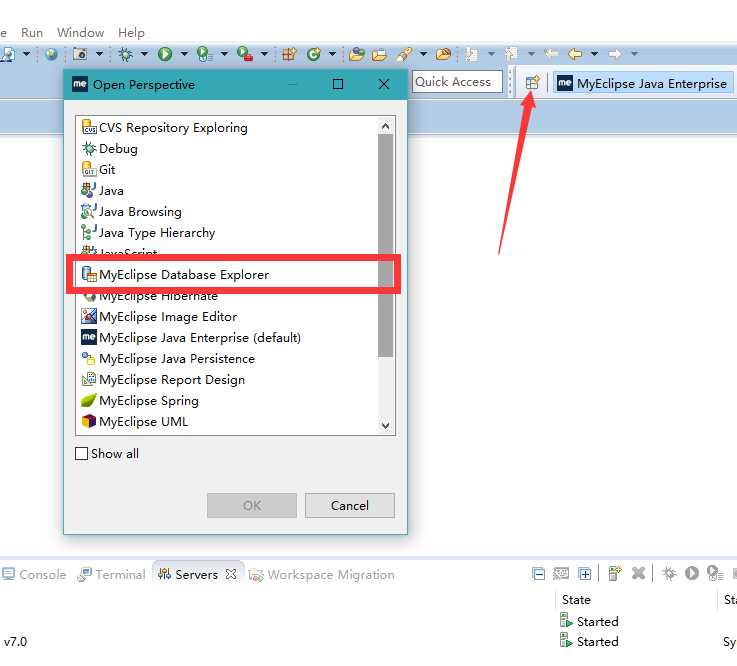Select MyEclipse Spring perspective
This screenshot has height=666, width=737.
pyautogui.click(x=227, y=400)
